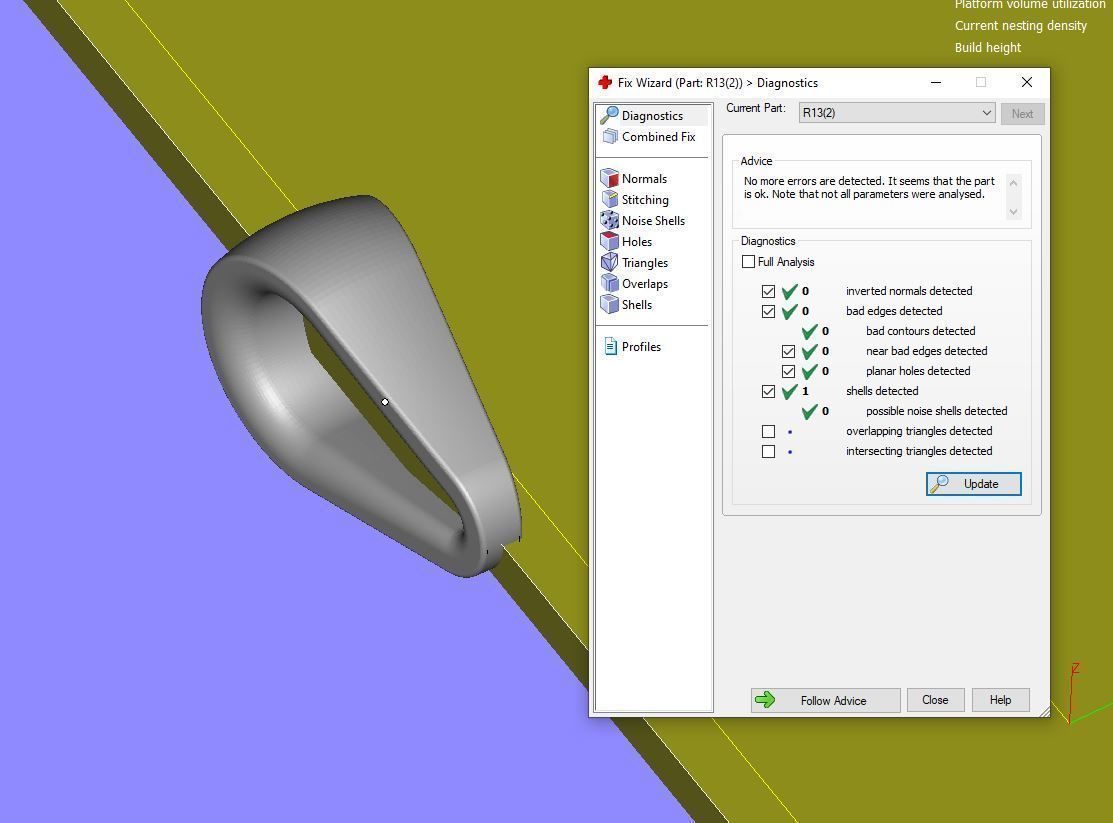
Task: Switch to the Holes page
Action: [637, 241]
